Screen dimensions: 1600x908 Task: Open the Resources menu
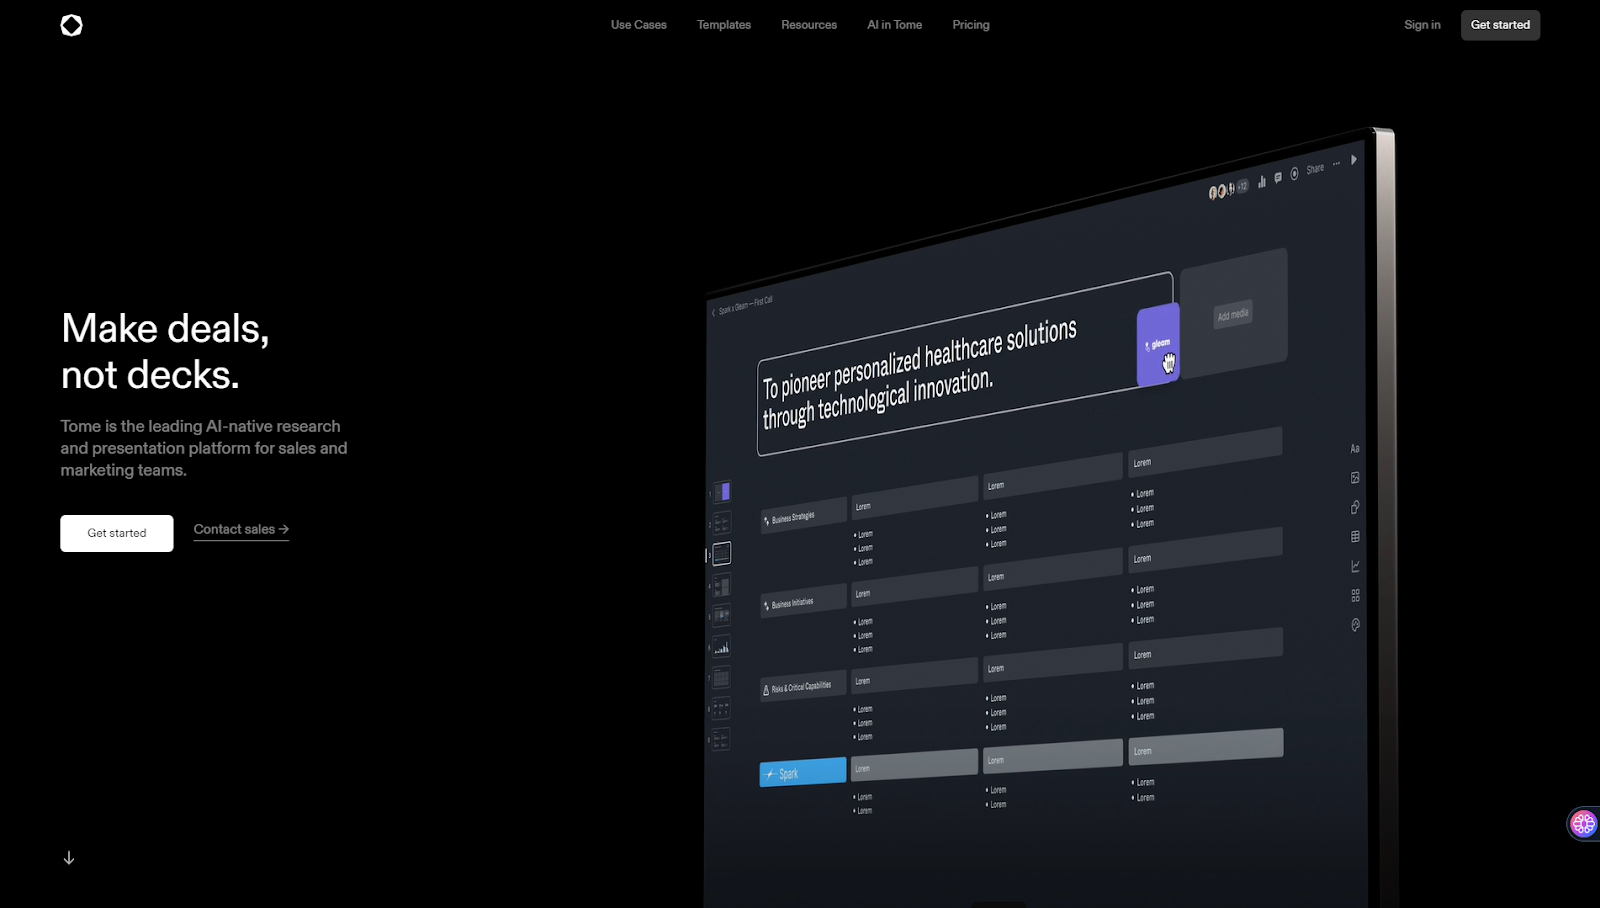[809, 25]
